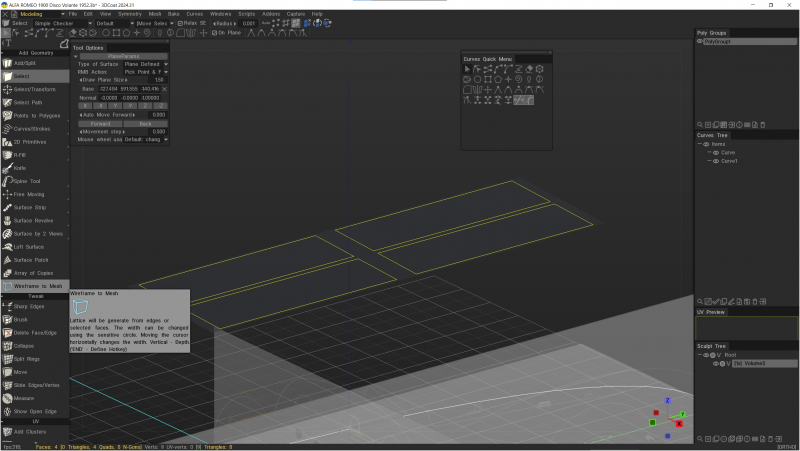Click the Forward button
Viewport: 800px width, 451px height.
[98, 123]
